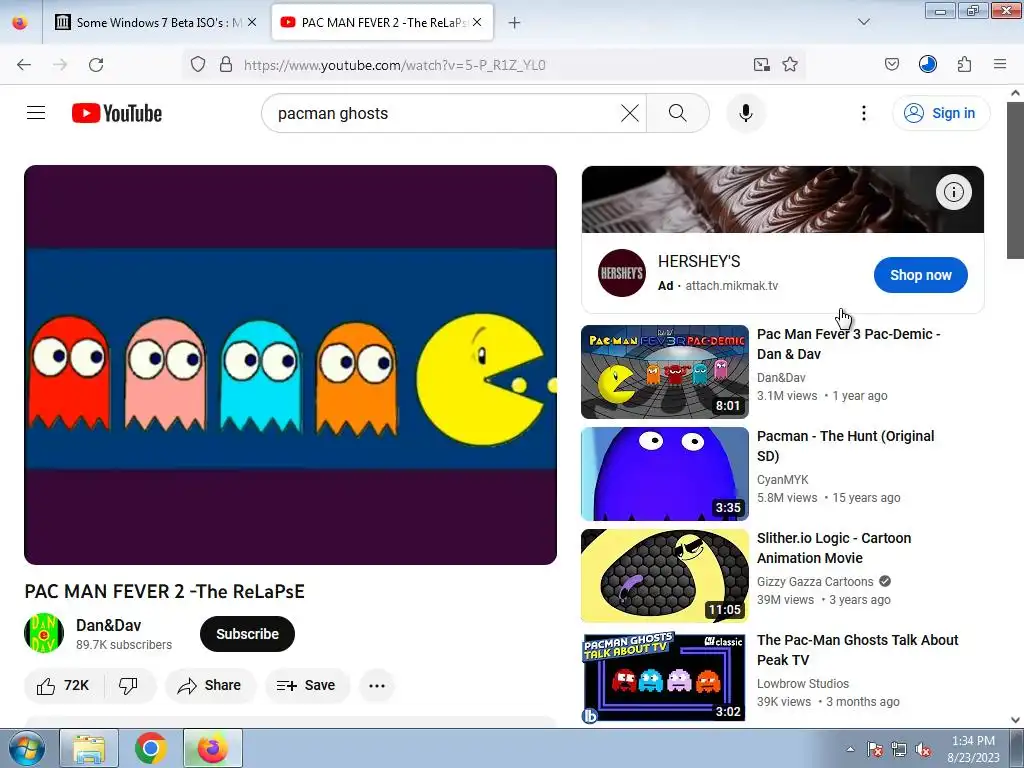Click 'Gizzy Gazza Cartoons' channel name
The image size is (1024, 768).
coord(815,581)
